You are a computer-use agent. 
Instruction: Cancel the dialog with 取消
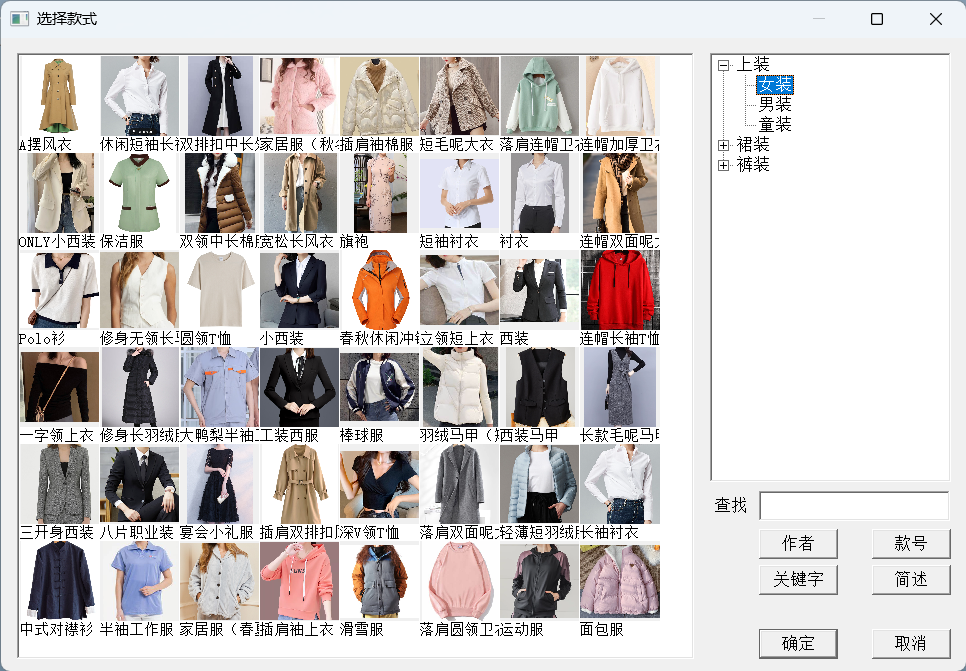(910, 643)
